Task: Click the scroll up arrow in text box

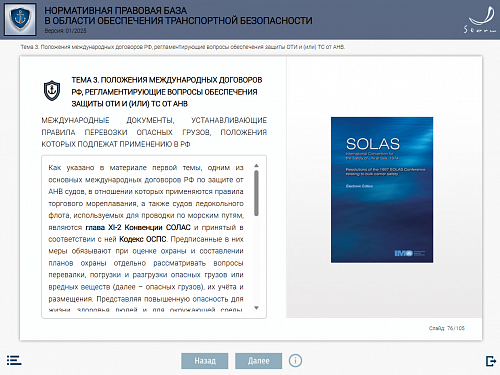Action: [256, 166]
